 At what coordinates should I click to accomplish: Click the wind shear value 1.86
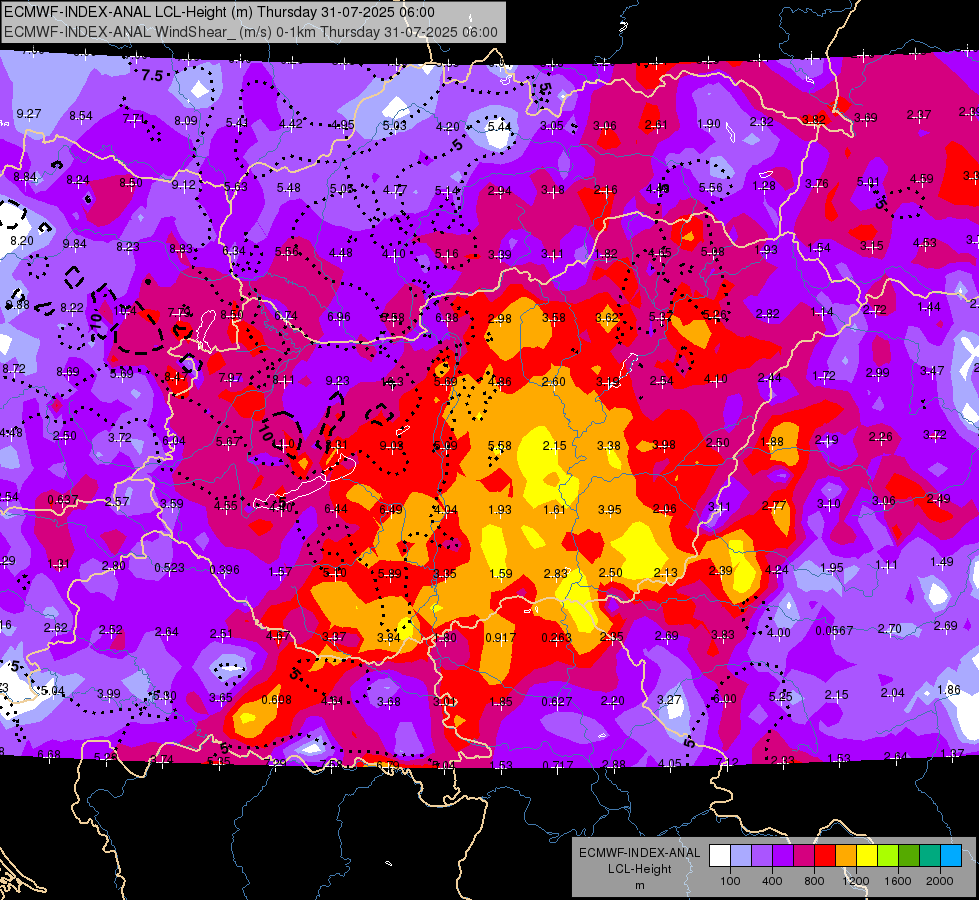(949, 690)
